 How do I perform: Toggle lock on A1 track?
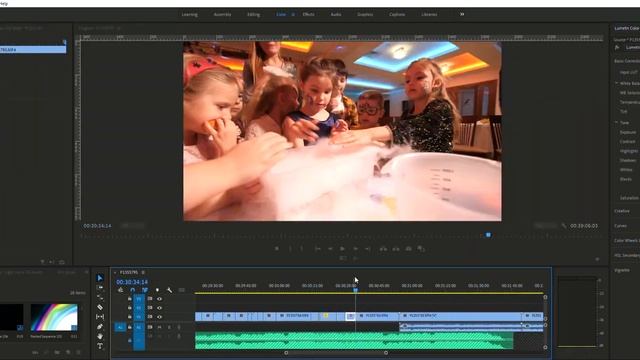pyautogui.click(x=130, y=327)
